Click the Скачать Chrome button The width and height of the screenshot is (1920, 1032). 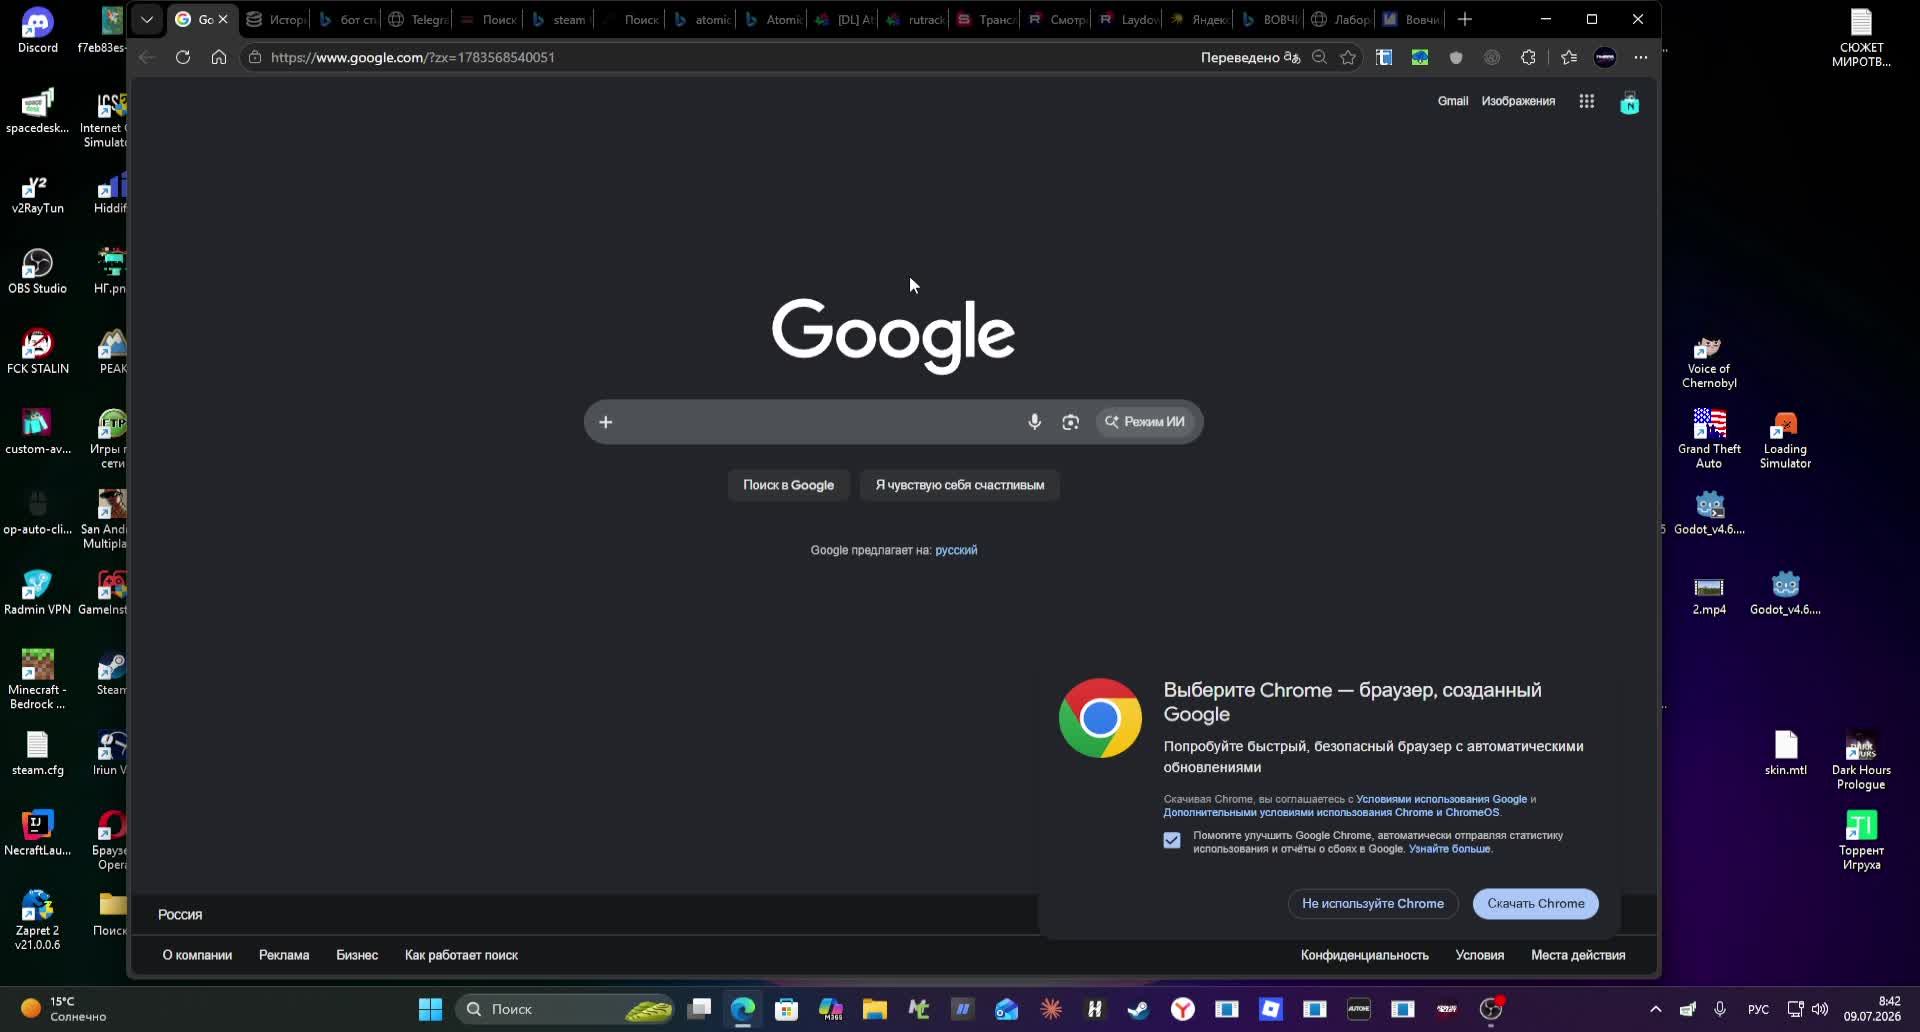click(1535, 904)
